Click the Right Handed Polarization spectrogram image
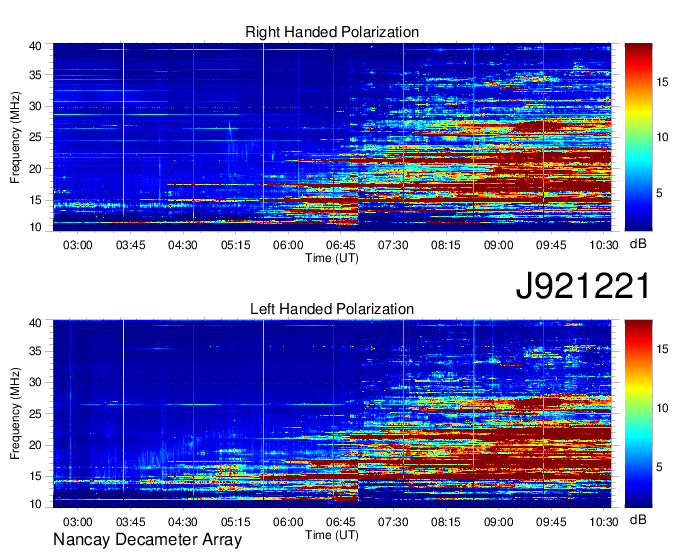 [332, 137]
